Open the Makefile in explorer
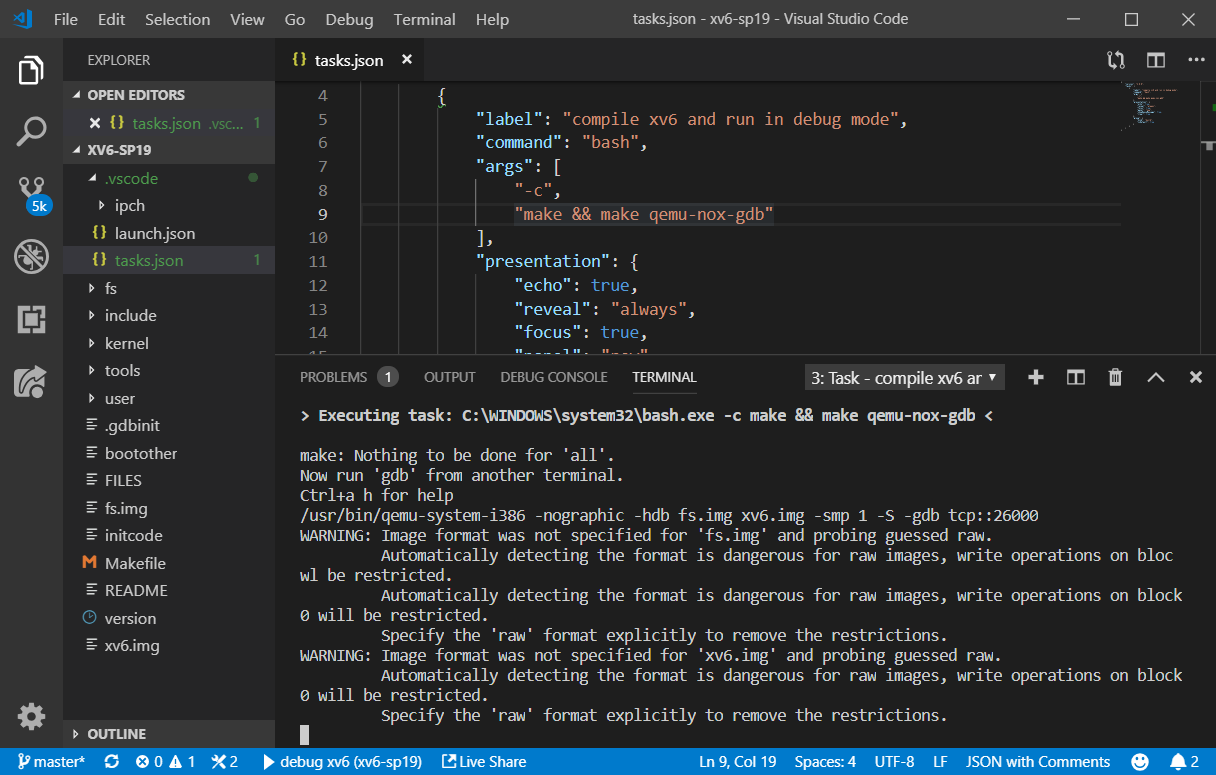1216x775 pixels. click(x=135, y=563)
